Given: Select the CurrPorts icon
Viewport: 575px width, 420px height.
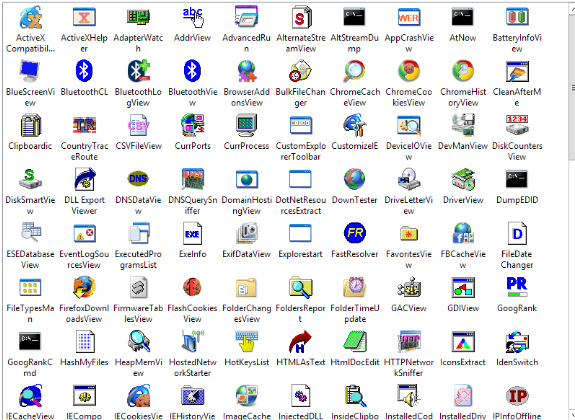Looking at the screenshot, I should pyautogui.click(x=193, y=125).
